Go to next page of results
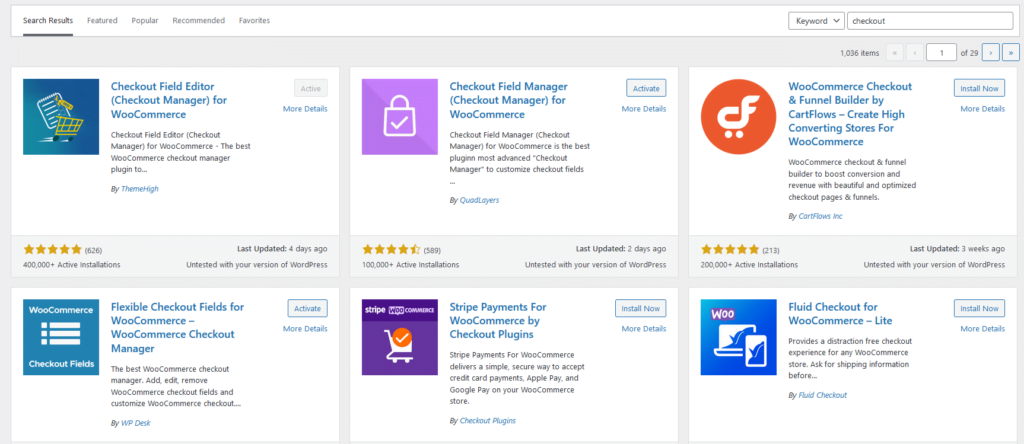Image resolution: width=1024 pixels, height=444 pixels. (x=991, y=52)
